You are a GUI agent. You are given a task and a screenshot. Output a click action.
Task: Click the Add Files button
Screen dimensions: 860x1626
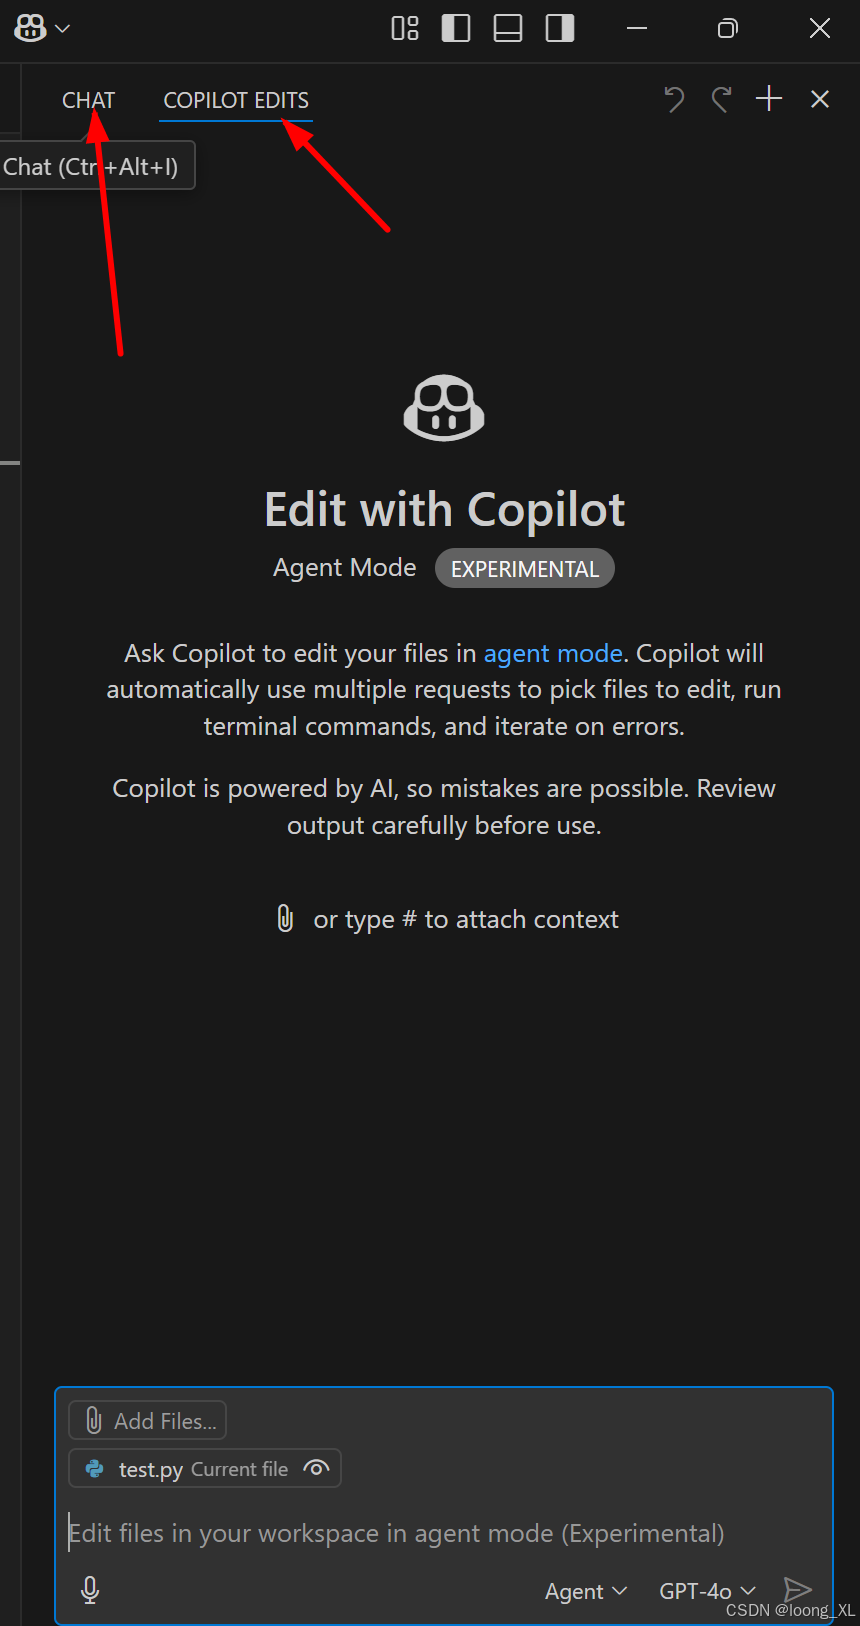[x=146, y=1420]
